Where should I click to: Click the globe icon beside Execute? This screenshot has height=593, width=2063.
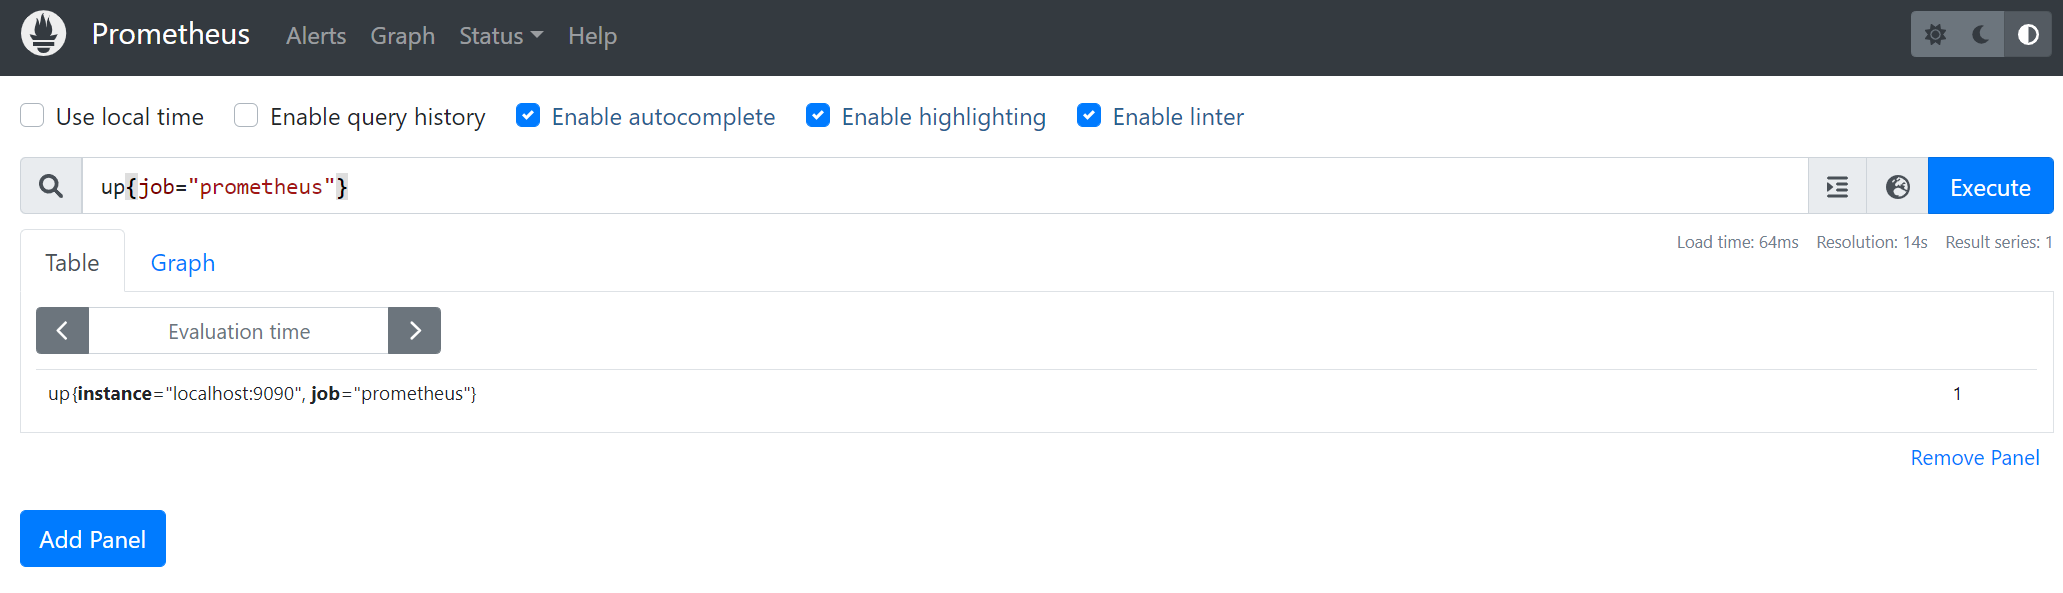coord(1896,186)
